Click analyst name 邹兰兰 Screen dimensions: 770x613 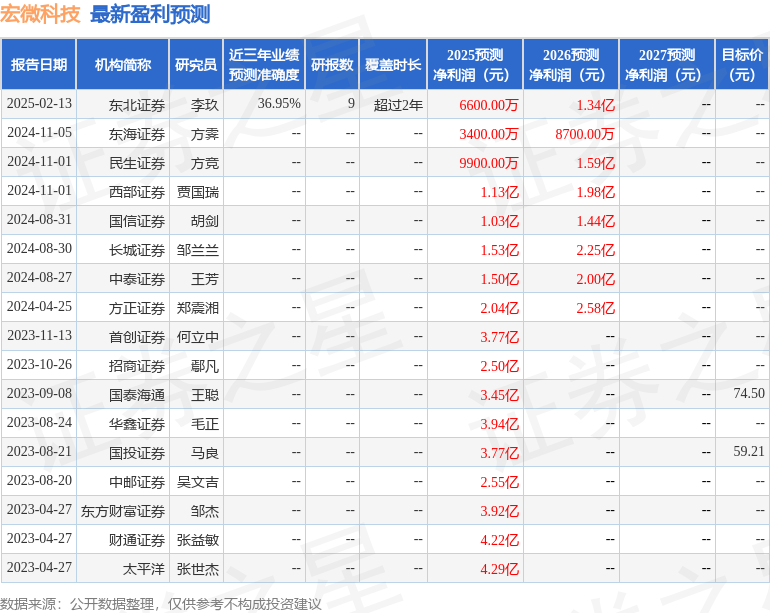[x=198, y=250]
